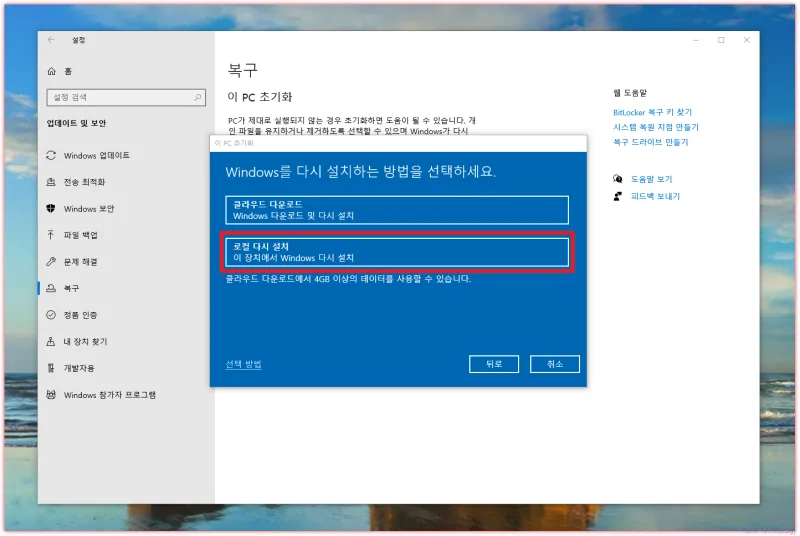Click the 복구 recovery icon in sidebar

point(51,288)
